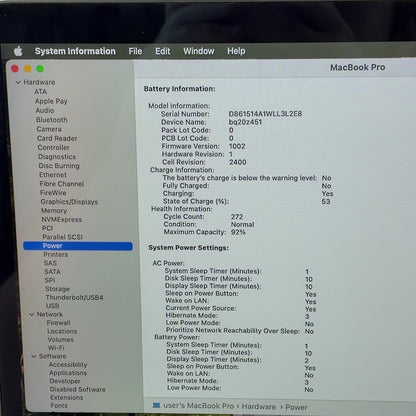Select Applications under Software

[68, 373]
